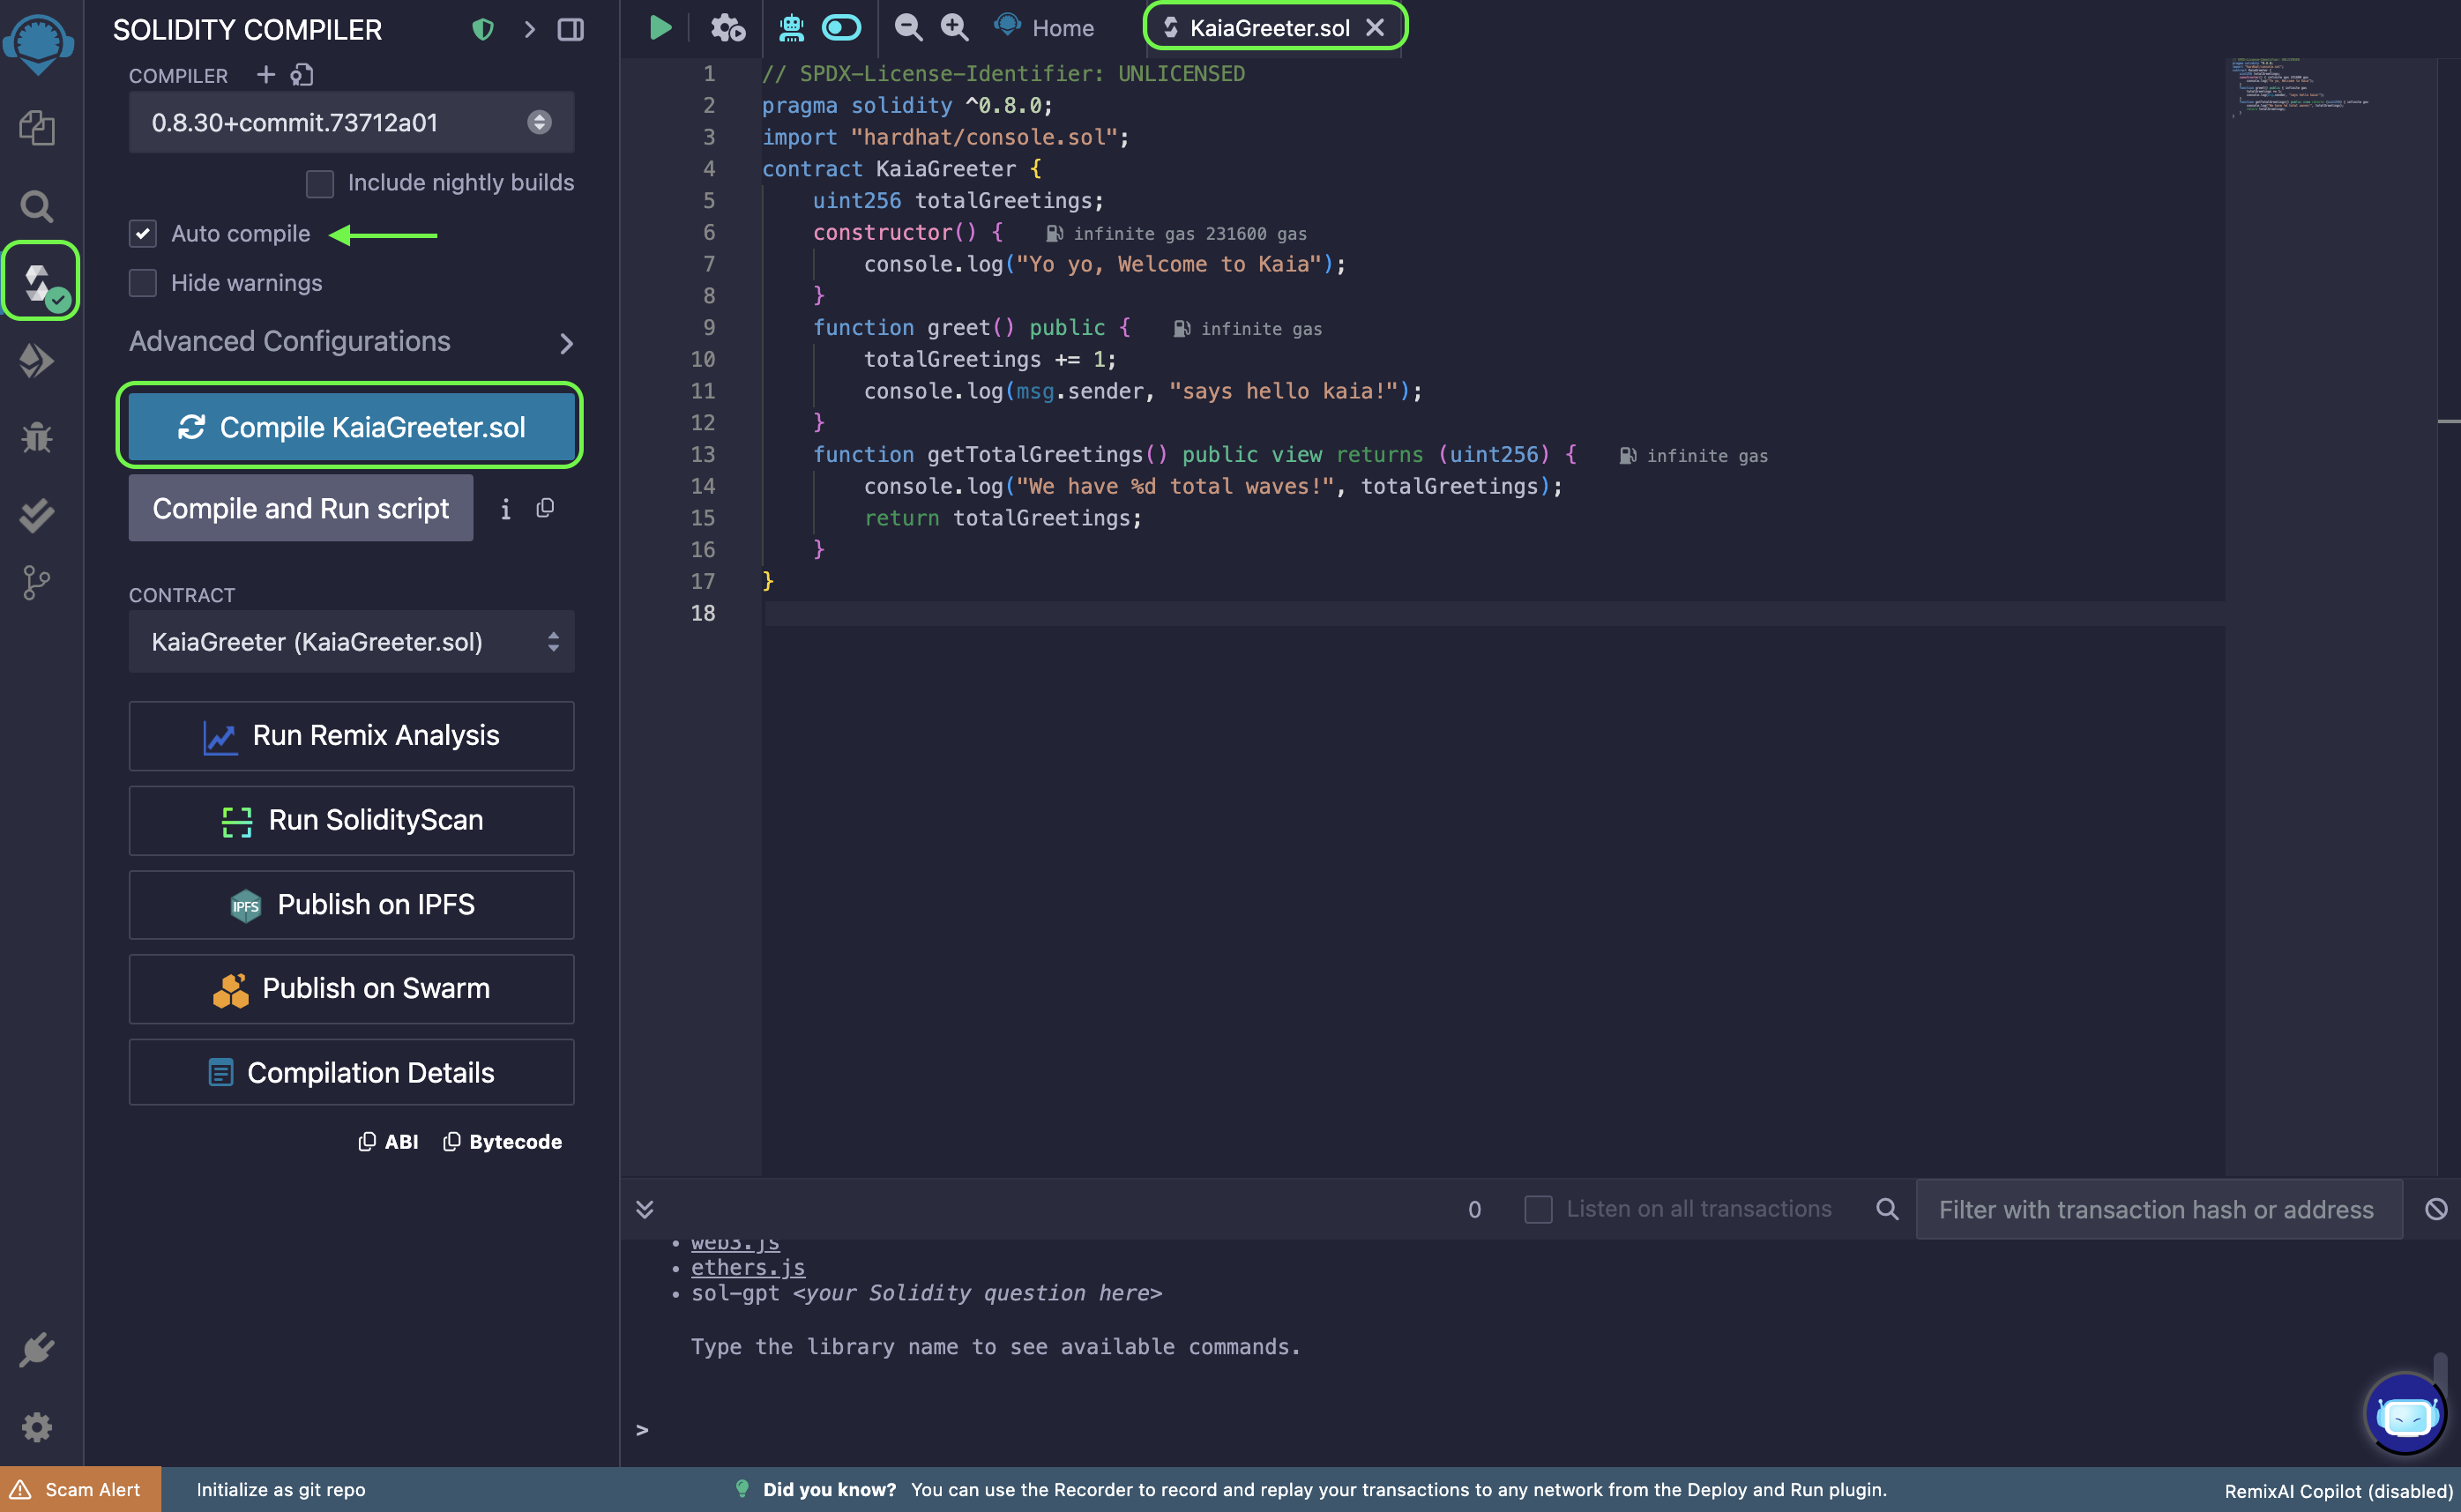Enable Listen on all transactions checkbox
The width and height of the screenshot is (2461, 1512).
tap(1538, 1210)
